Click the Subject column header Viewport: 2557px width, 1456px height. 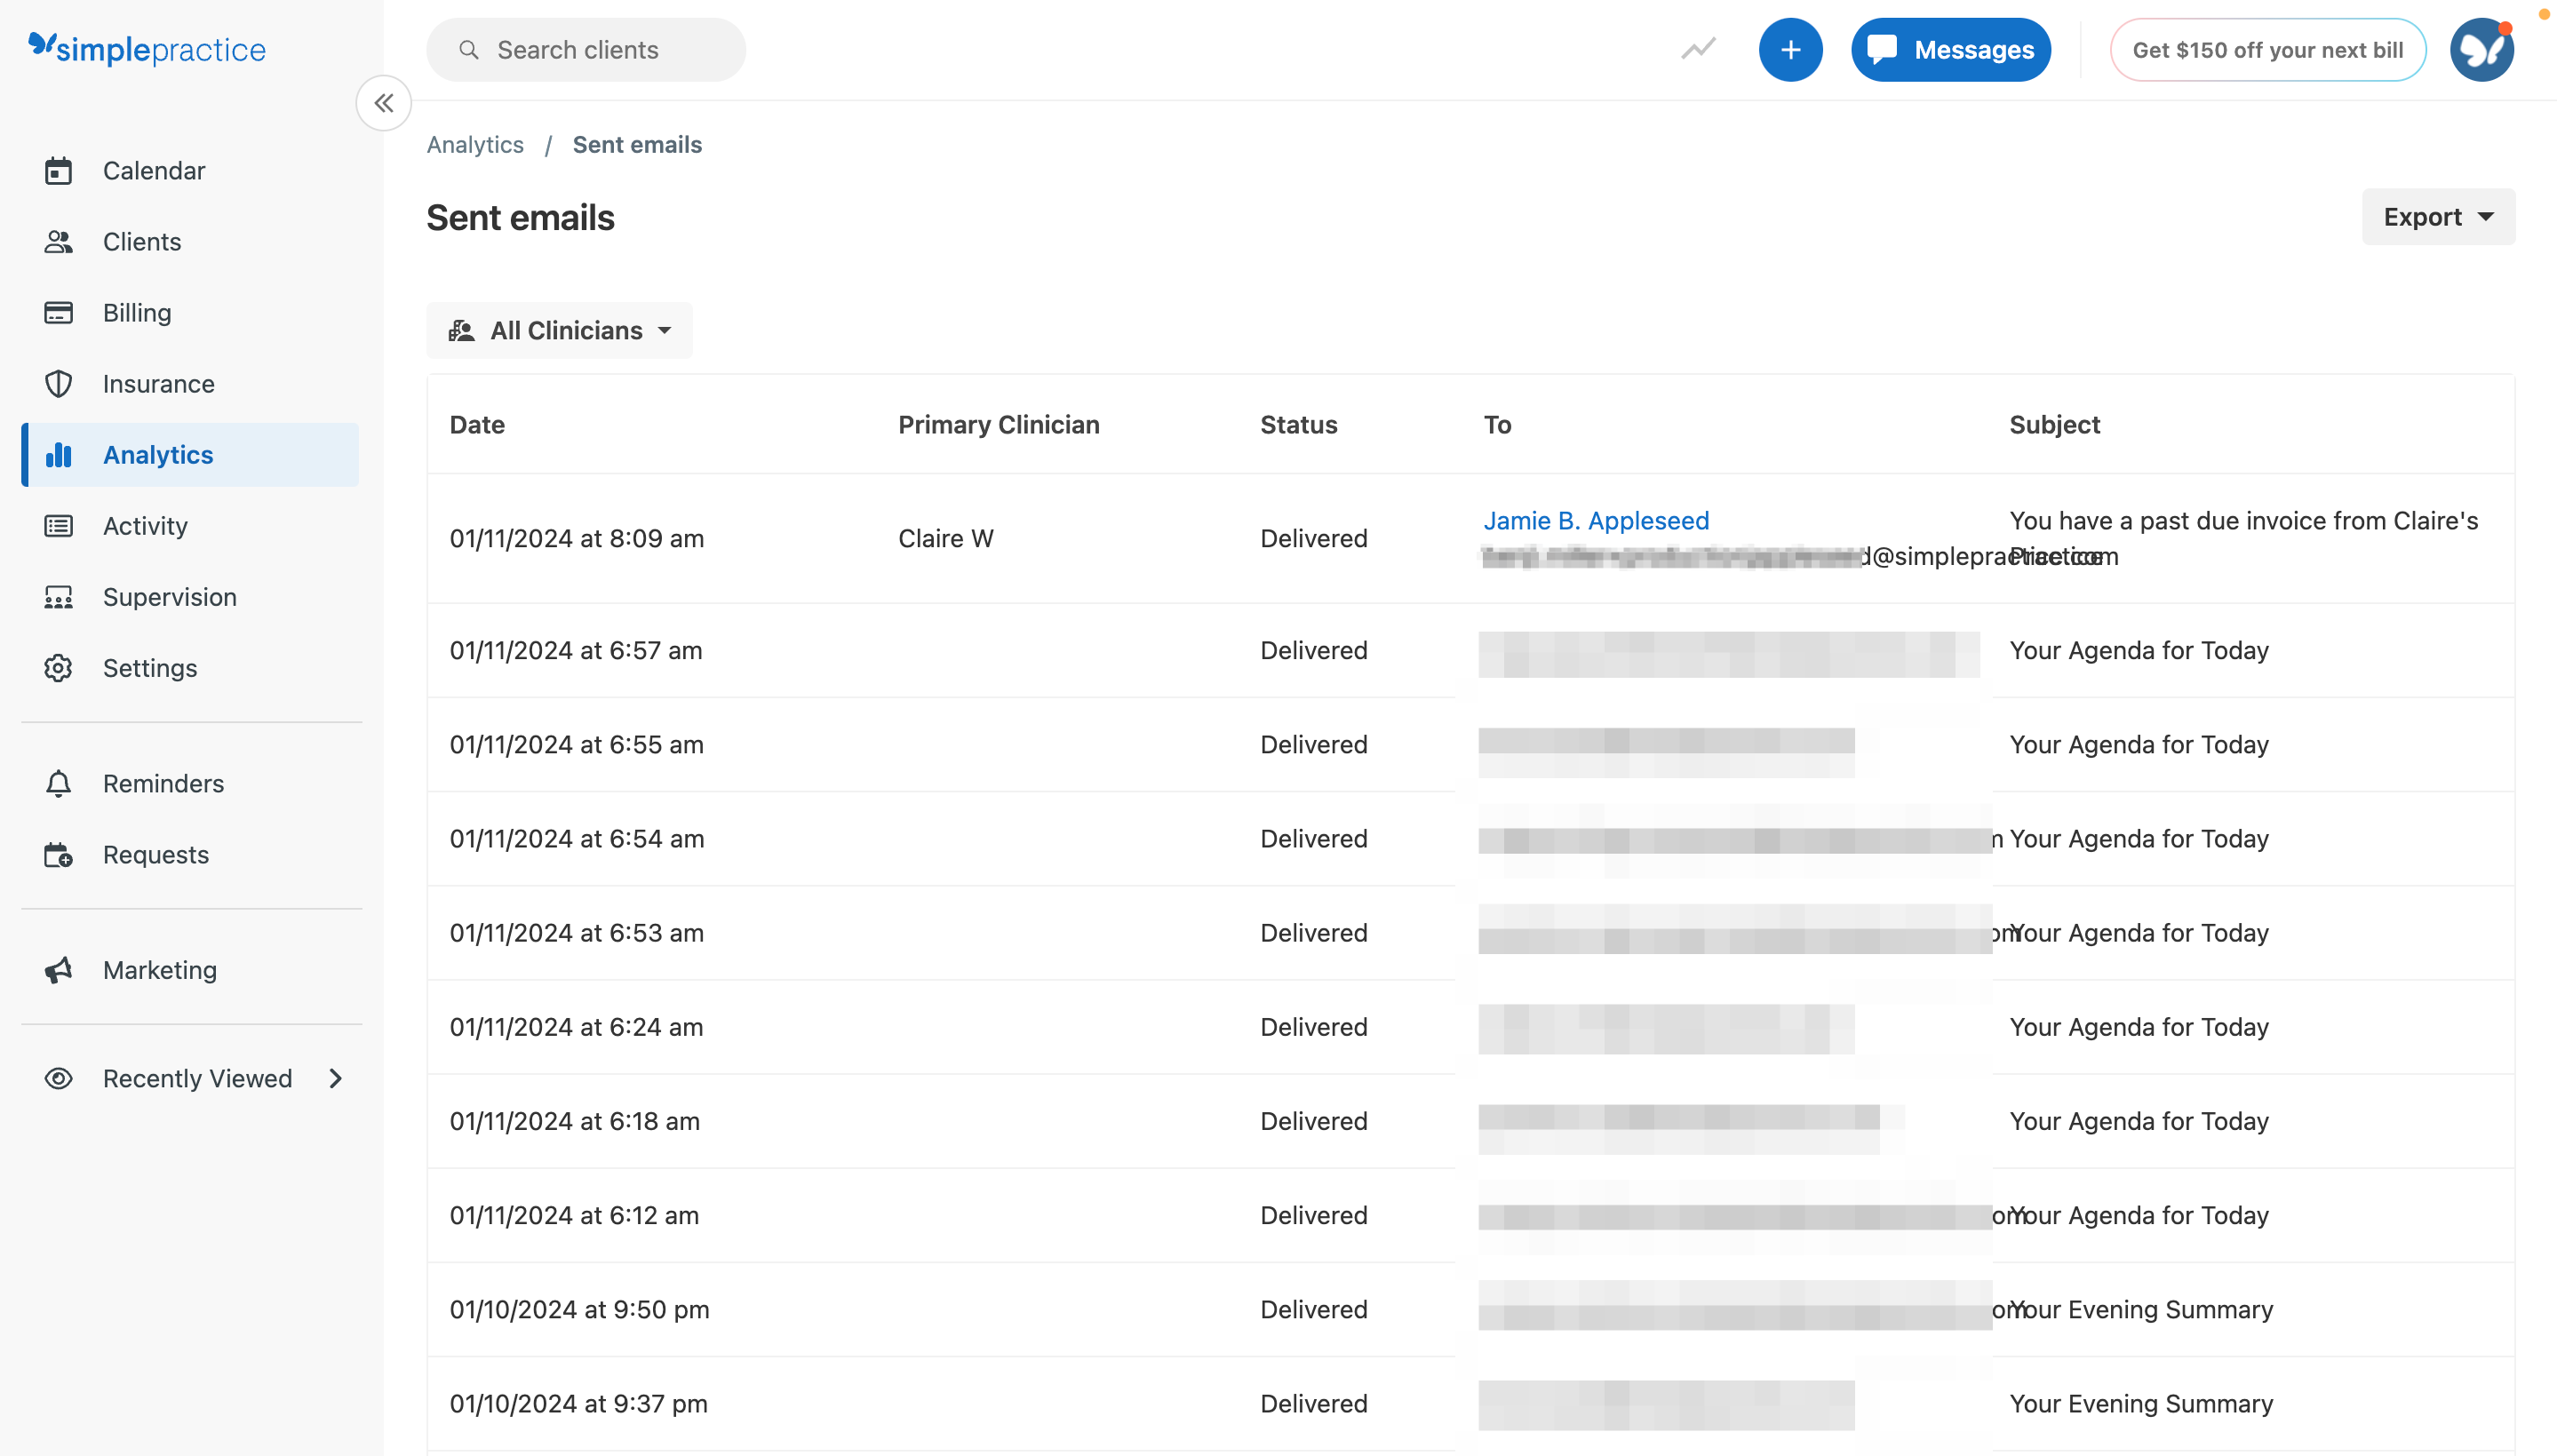click(2054, 425)
